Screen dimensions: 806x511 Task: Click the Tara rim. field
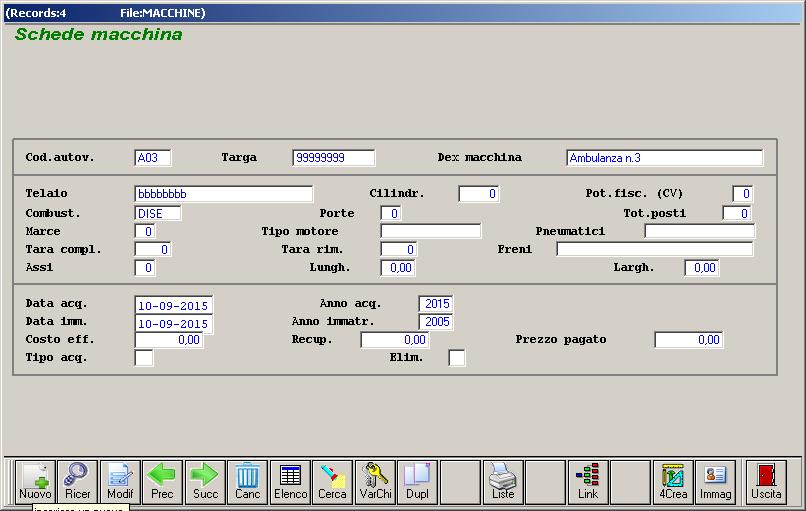point(399,249)
